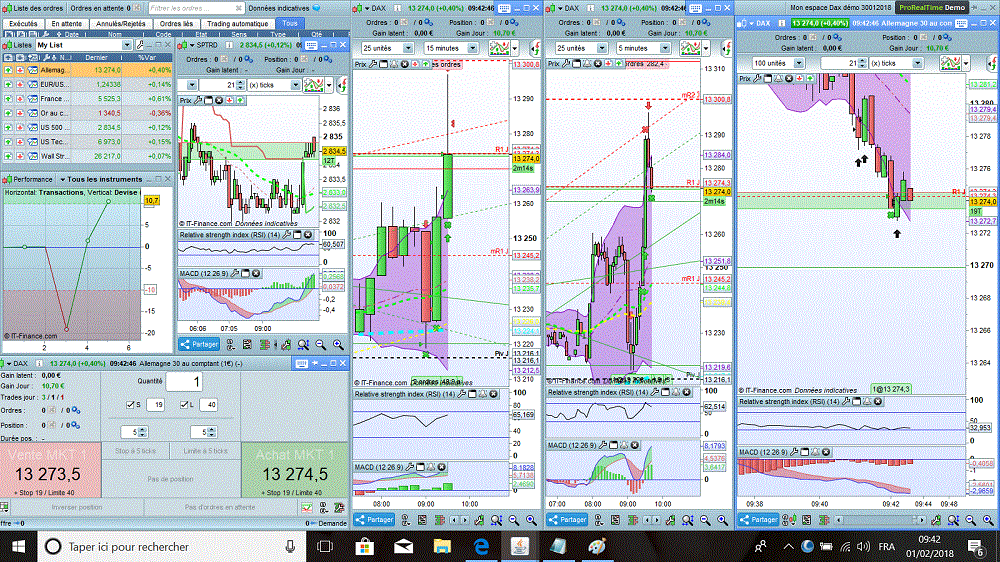Select the Ordres liés tab
Viewport: 1000px width, 562px height.
(x=177, y=24)
